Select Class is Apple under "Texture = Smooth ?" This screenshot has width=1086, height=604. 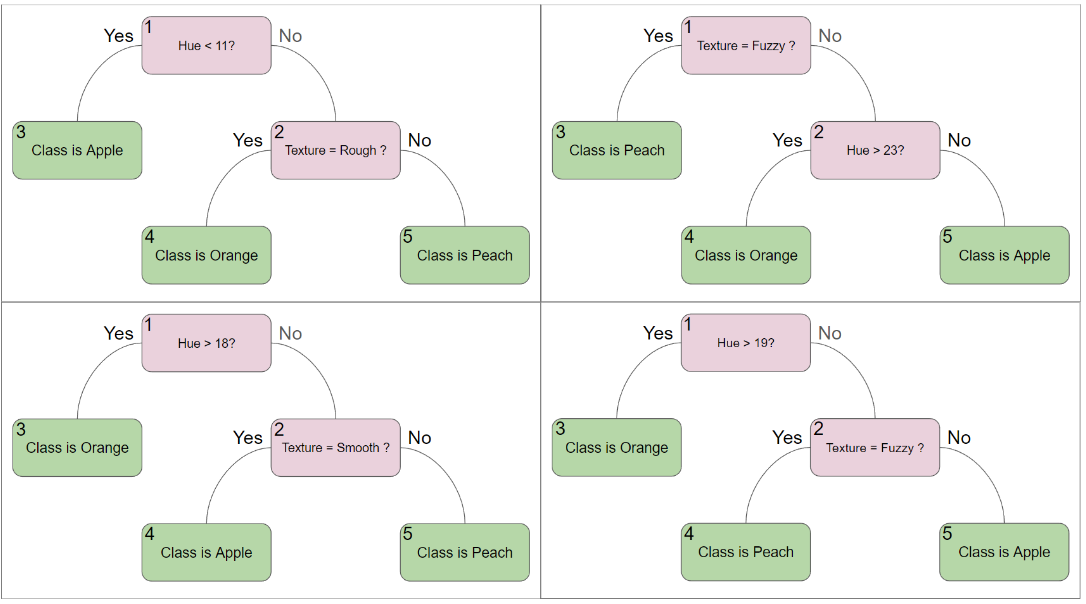[206, 552]
